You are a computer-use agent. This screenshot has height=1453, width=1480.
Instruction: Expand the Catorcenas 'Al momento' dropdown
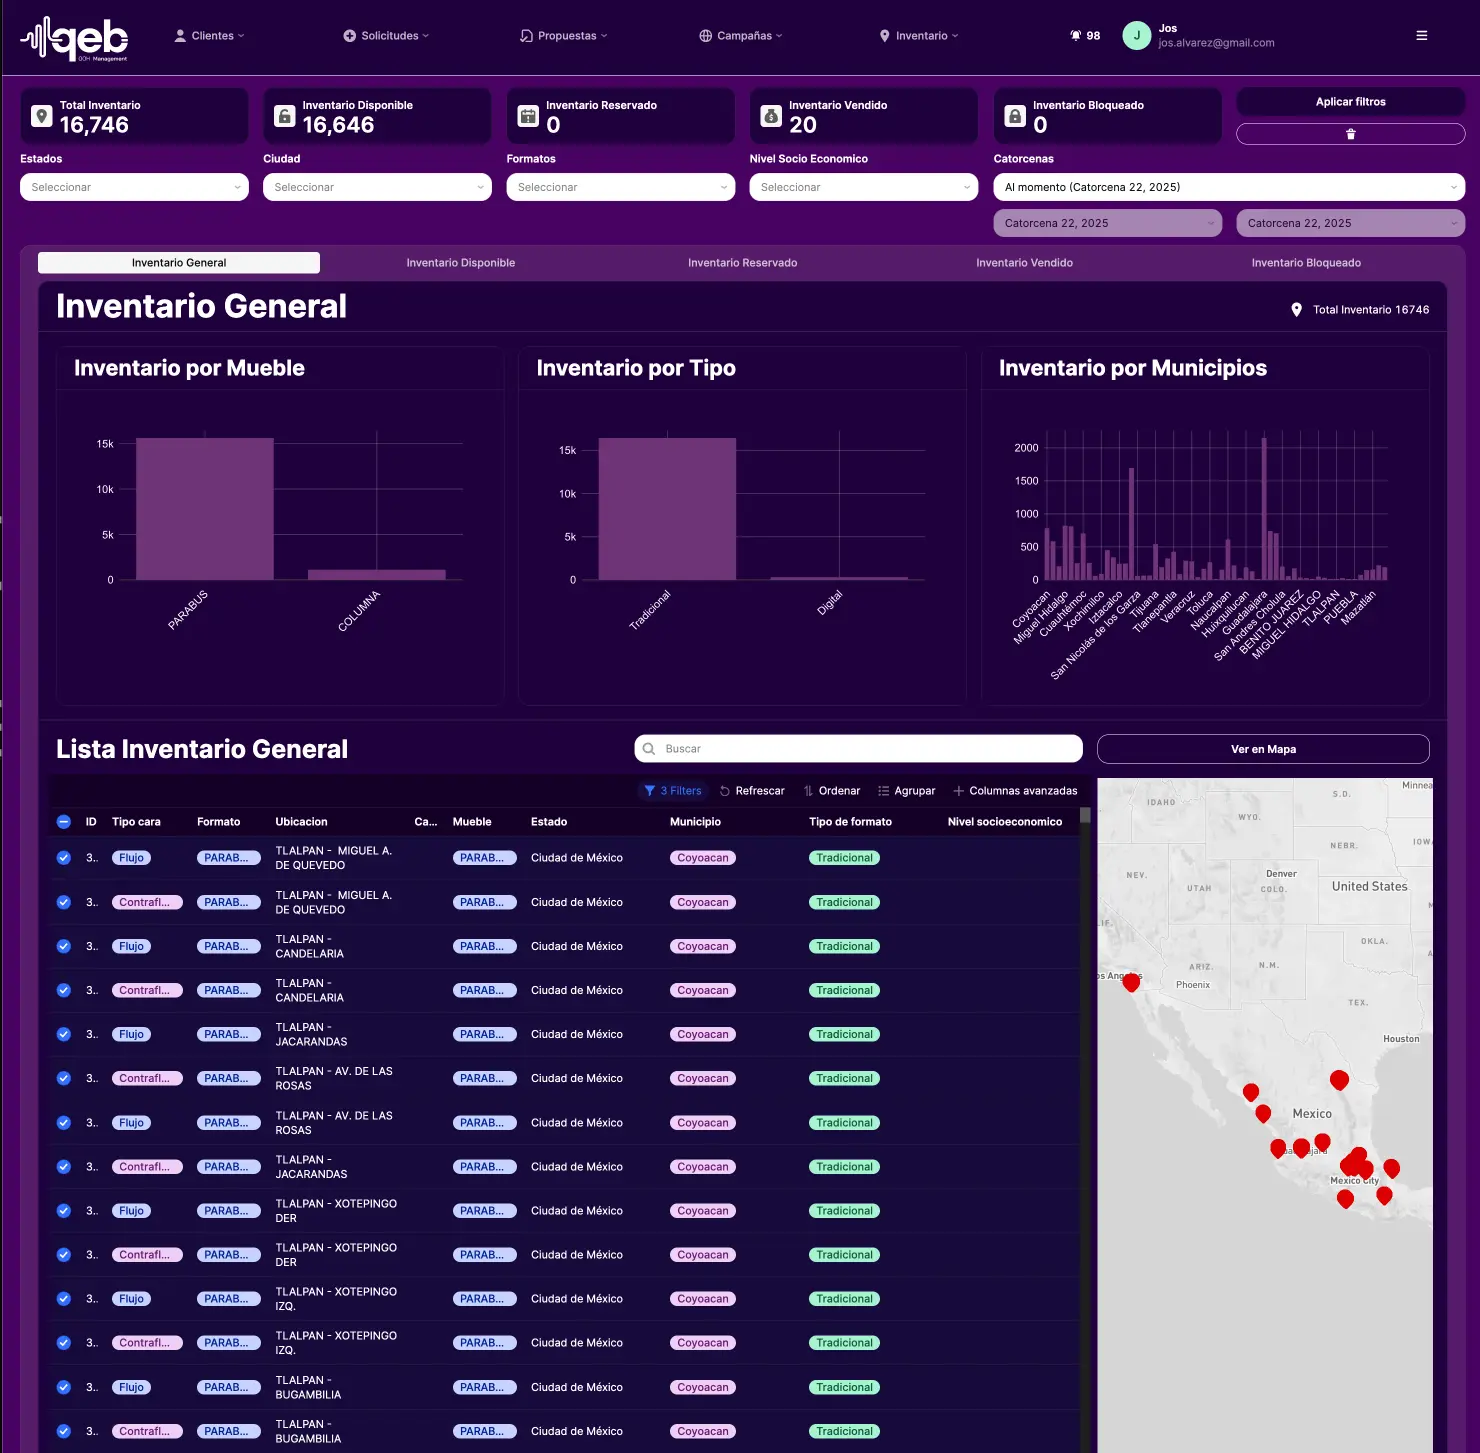pyautogui.click(x=1228, y=187)
